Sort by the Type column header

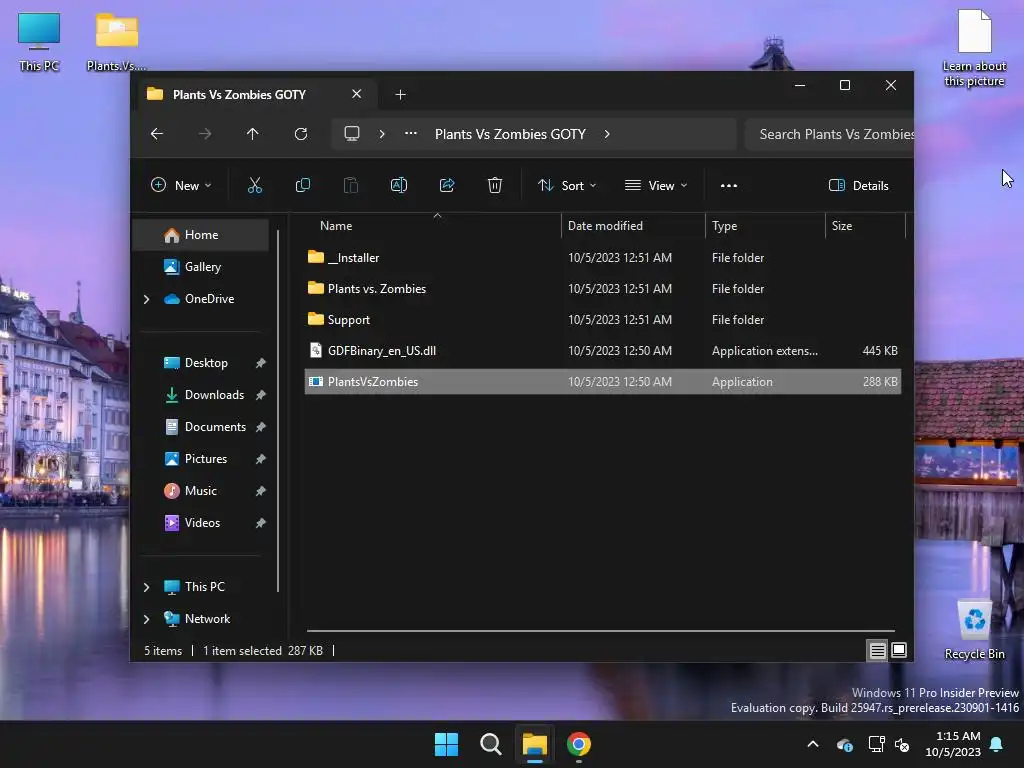click(765, 226)
